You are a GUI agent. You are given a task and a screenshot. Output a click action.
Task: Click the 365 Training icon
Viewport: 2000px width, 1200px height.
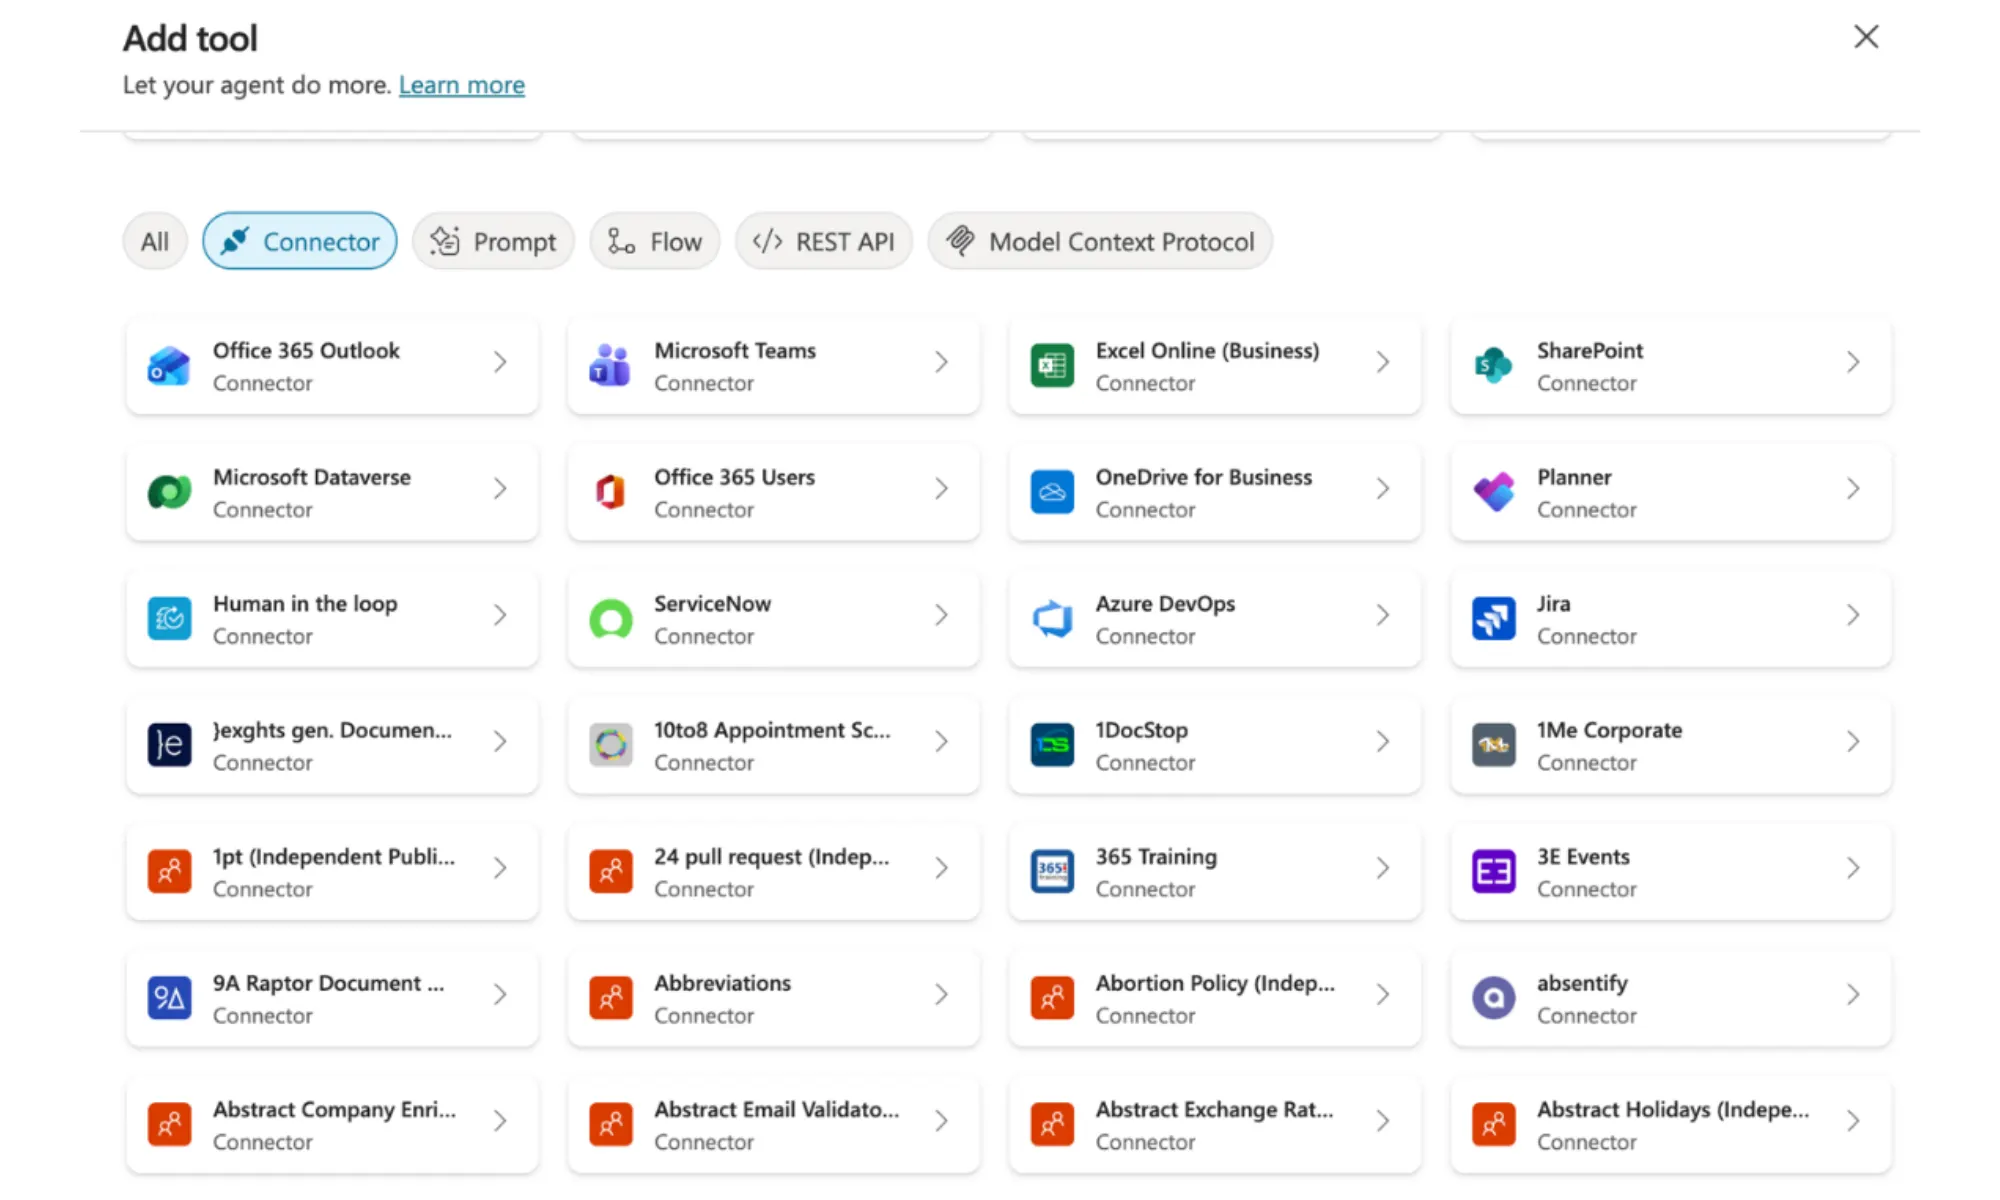(x=1052, y=872)
